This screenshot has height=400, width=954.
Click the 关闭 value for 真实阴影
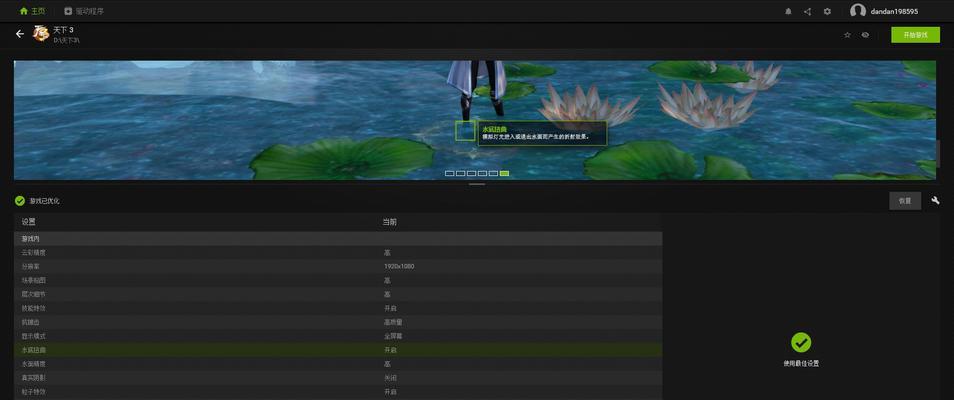390,378
